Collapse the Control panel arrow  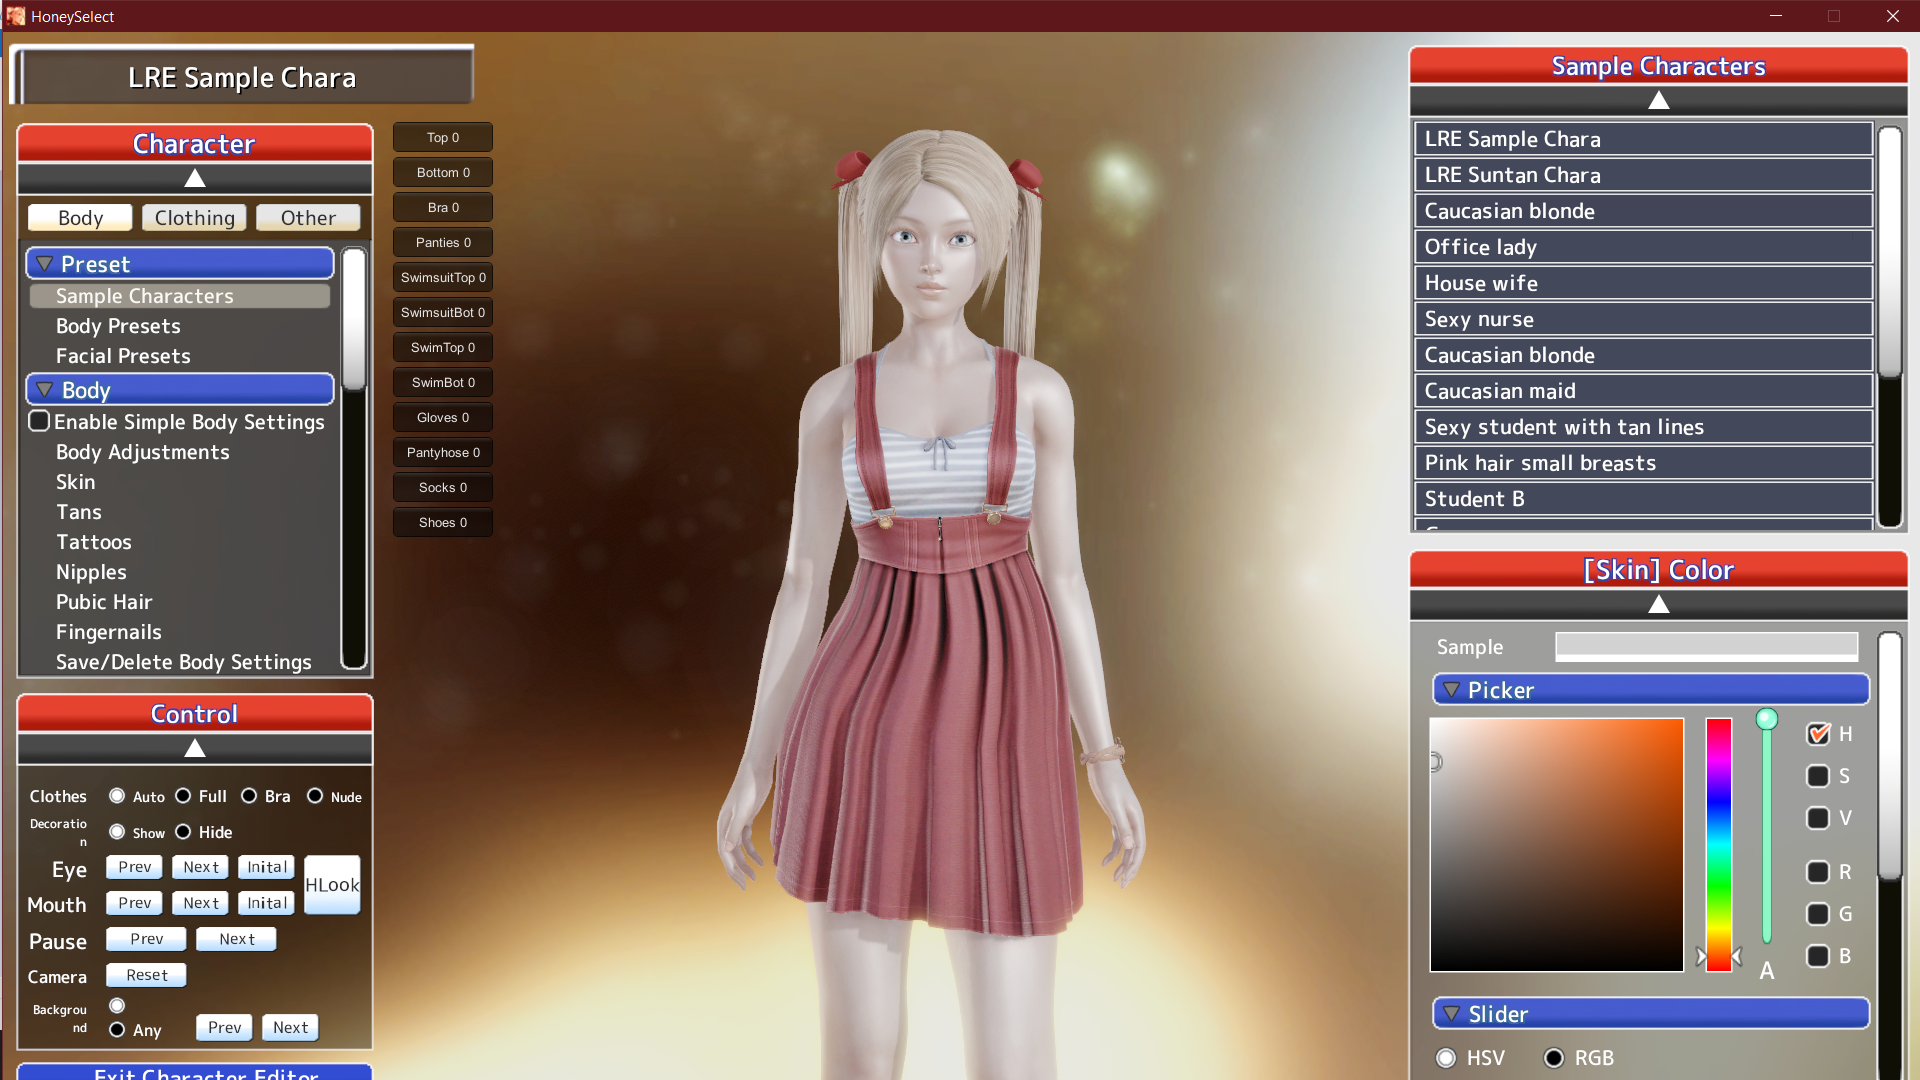click(x=195, y=749)
